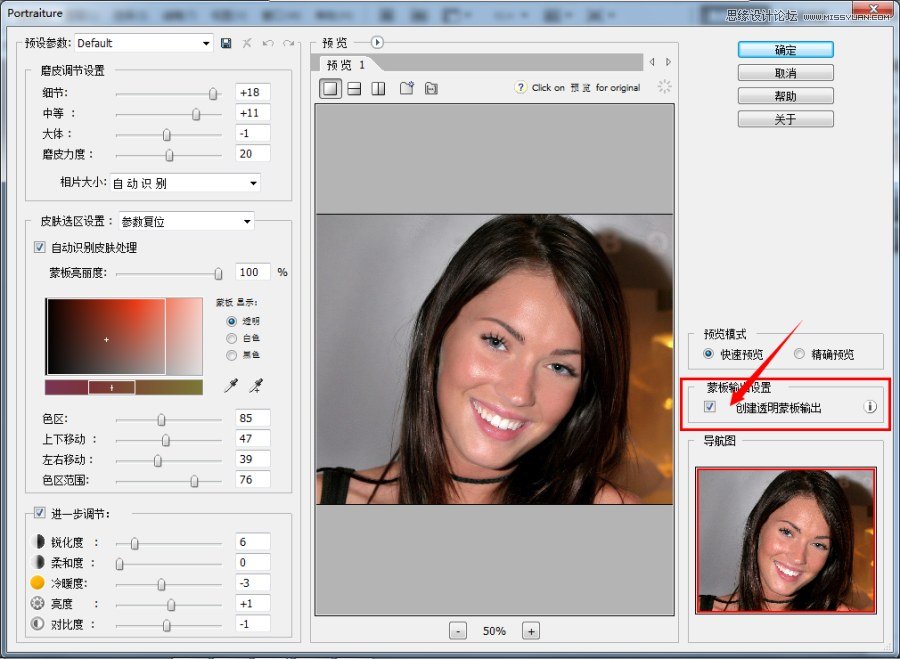The image size is (900, 659).
Task: Uncheck 创建透明蒙板输出 option
Action: click(x=709, y=407)
